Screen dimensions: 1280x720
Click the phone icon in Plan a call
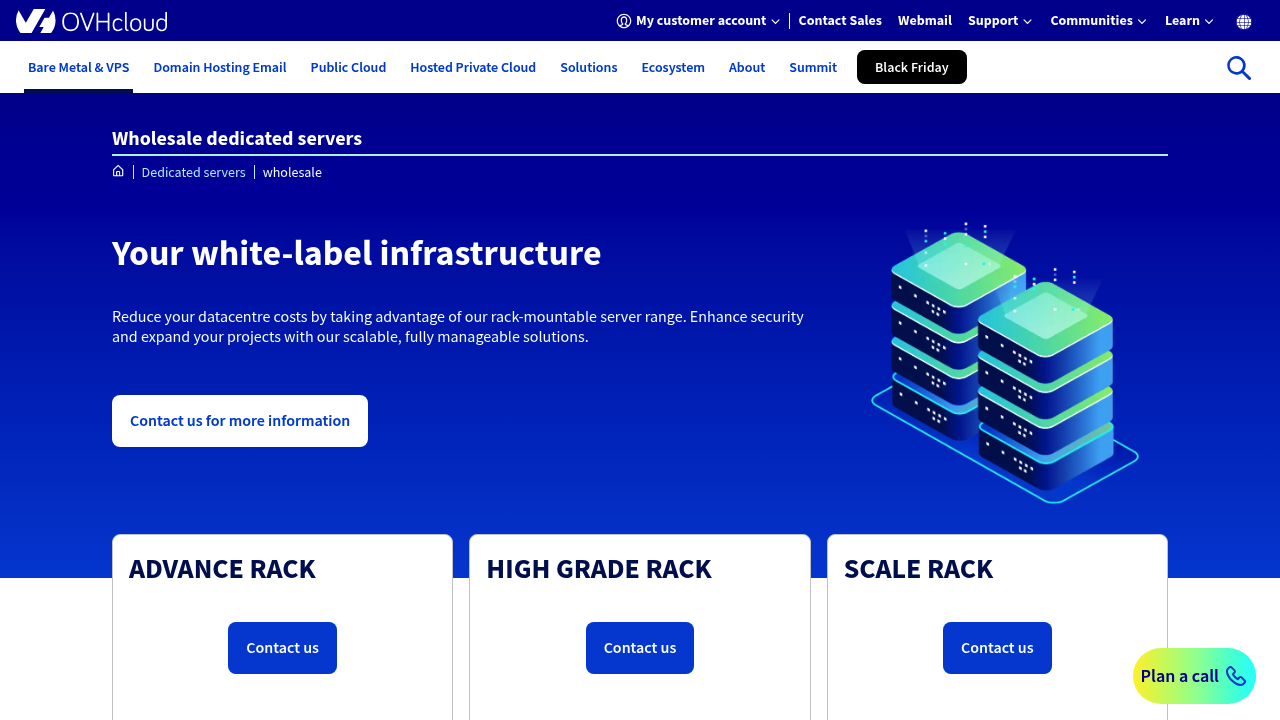click(1235, 676)
